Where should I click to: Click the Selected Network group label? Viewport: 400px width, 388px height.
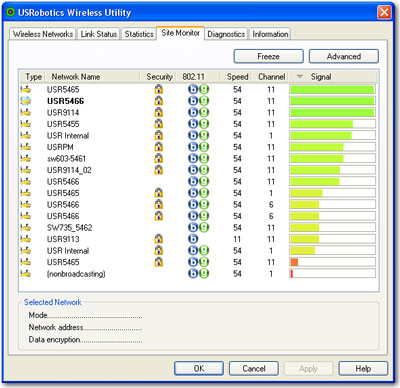coord(53,302)
